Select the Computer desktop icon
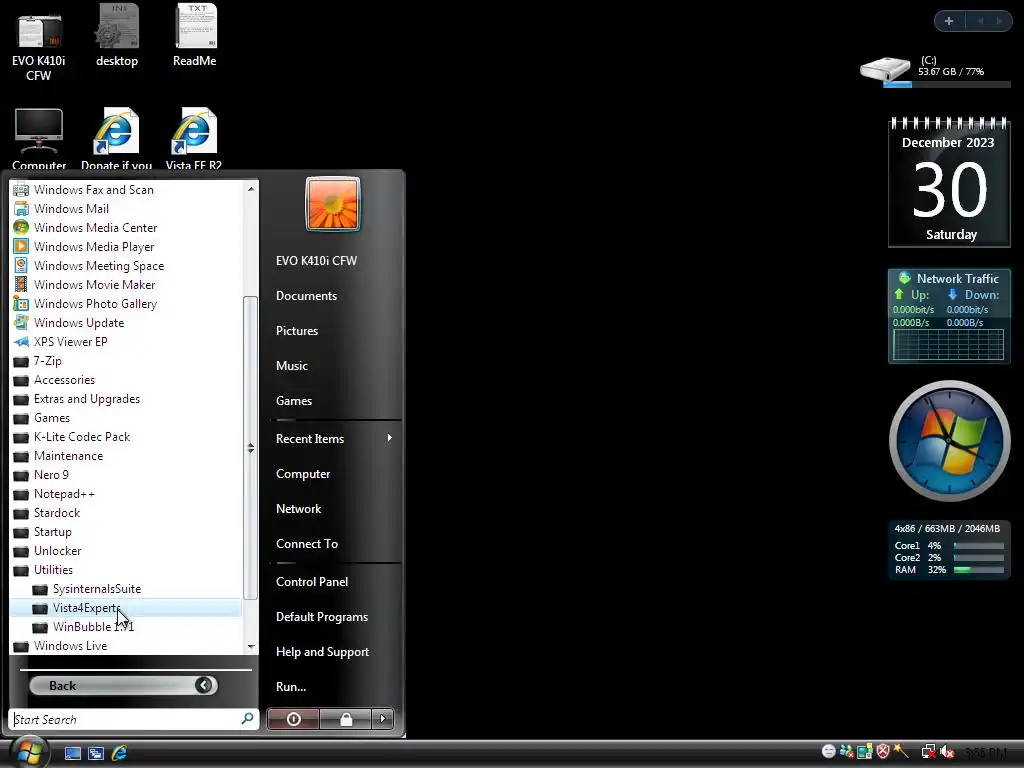1024x768 pixels. coord(39,139)
